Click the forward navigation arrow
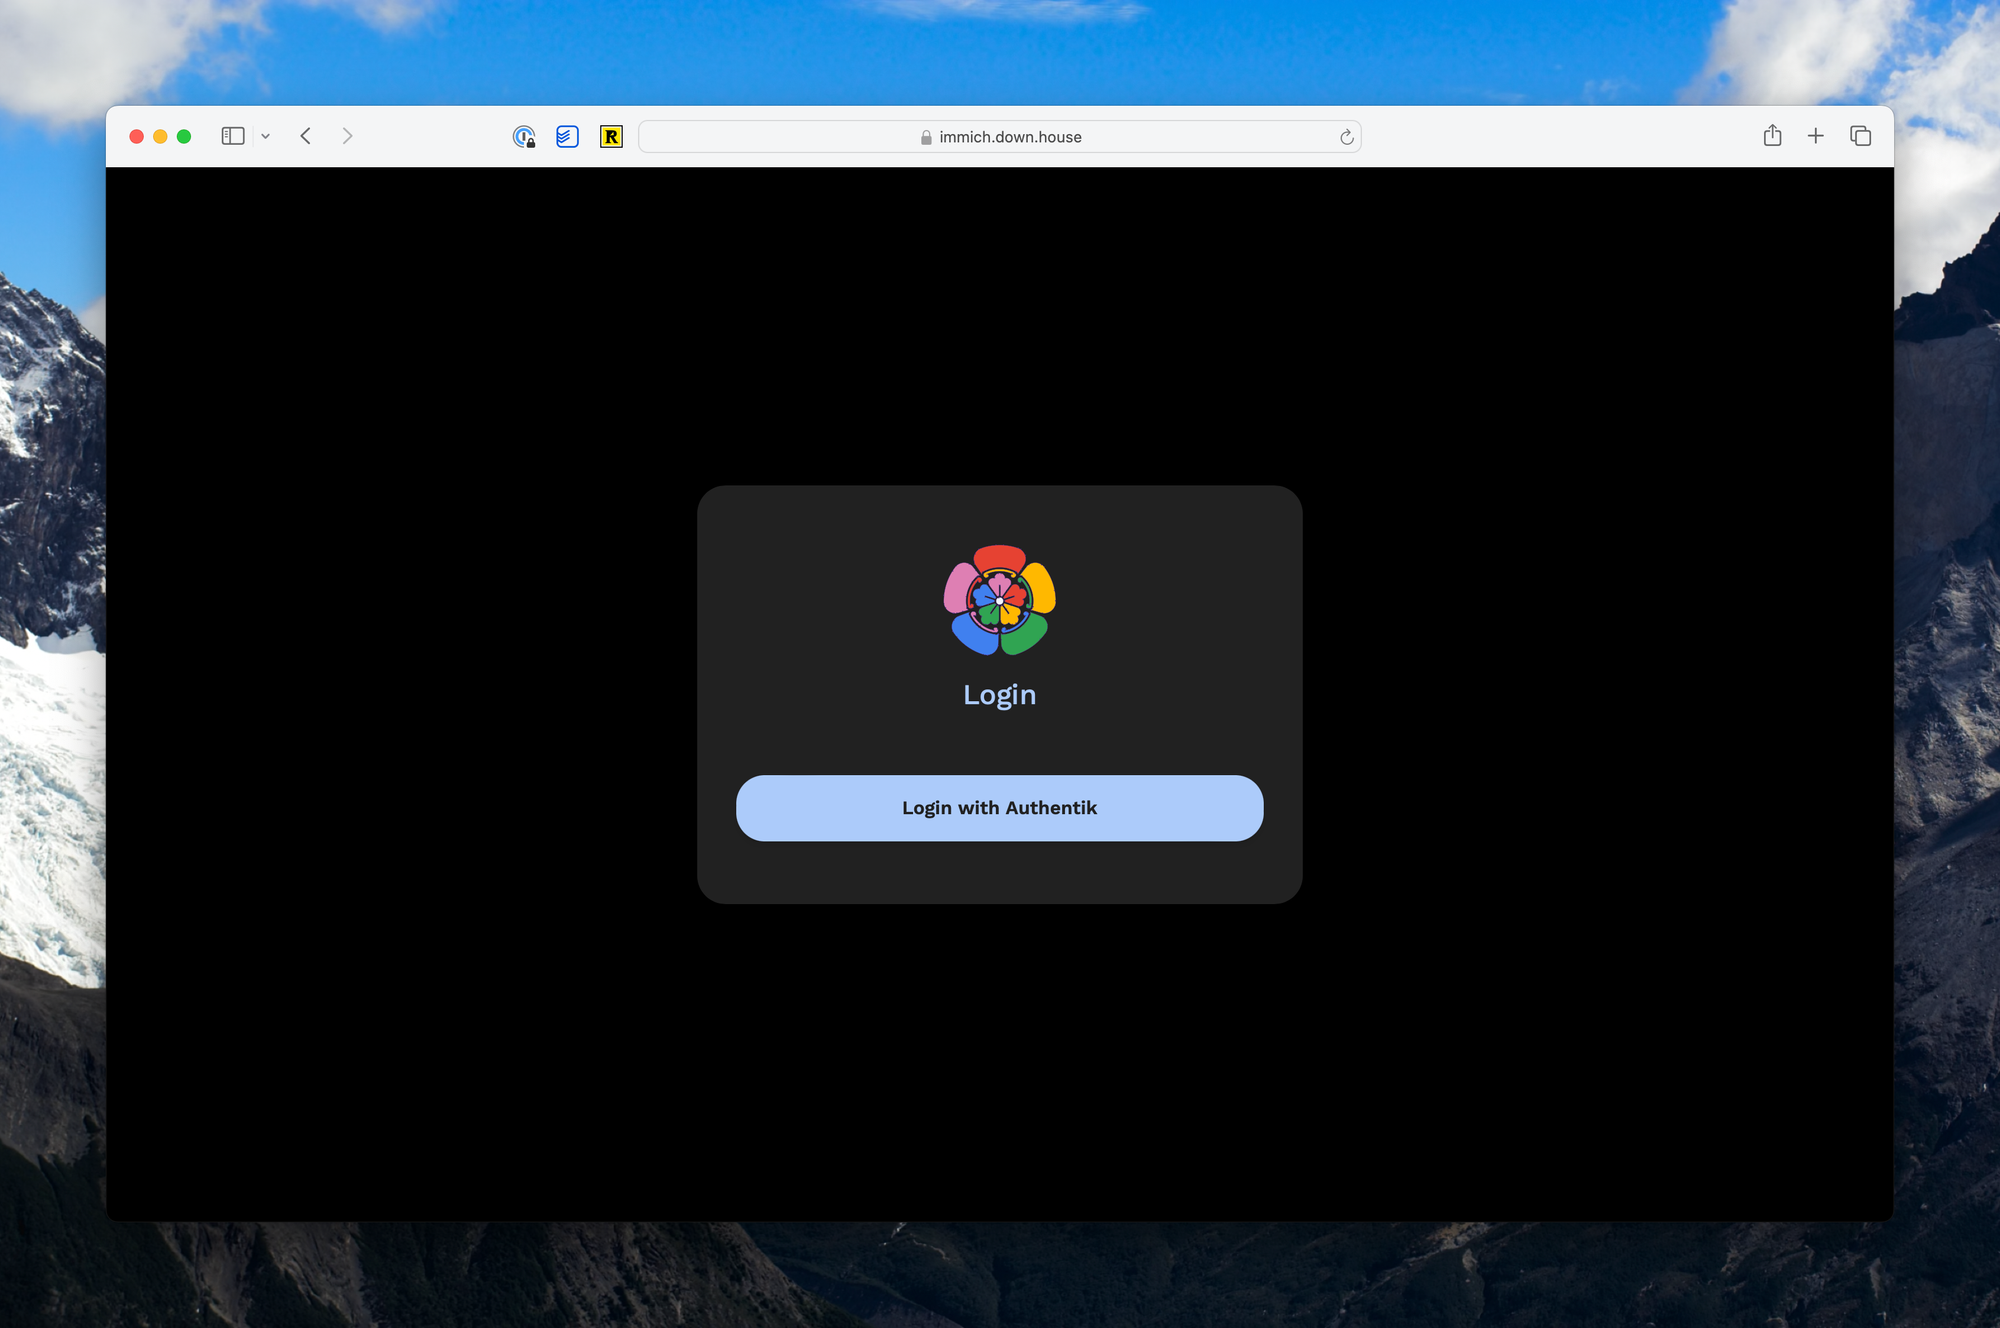The width and height of the screenshot is (2000, 1328). pos(347,135)
